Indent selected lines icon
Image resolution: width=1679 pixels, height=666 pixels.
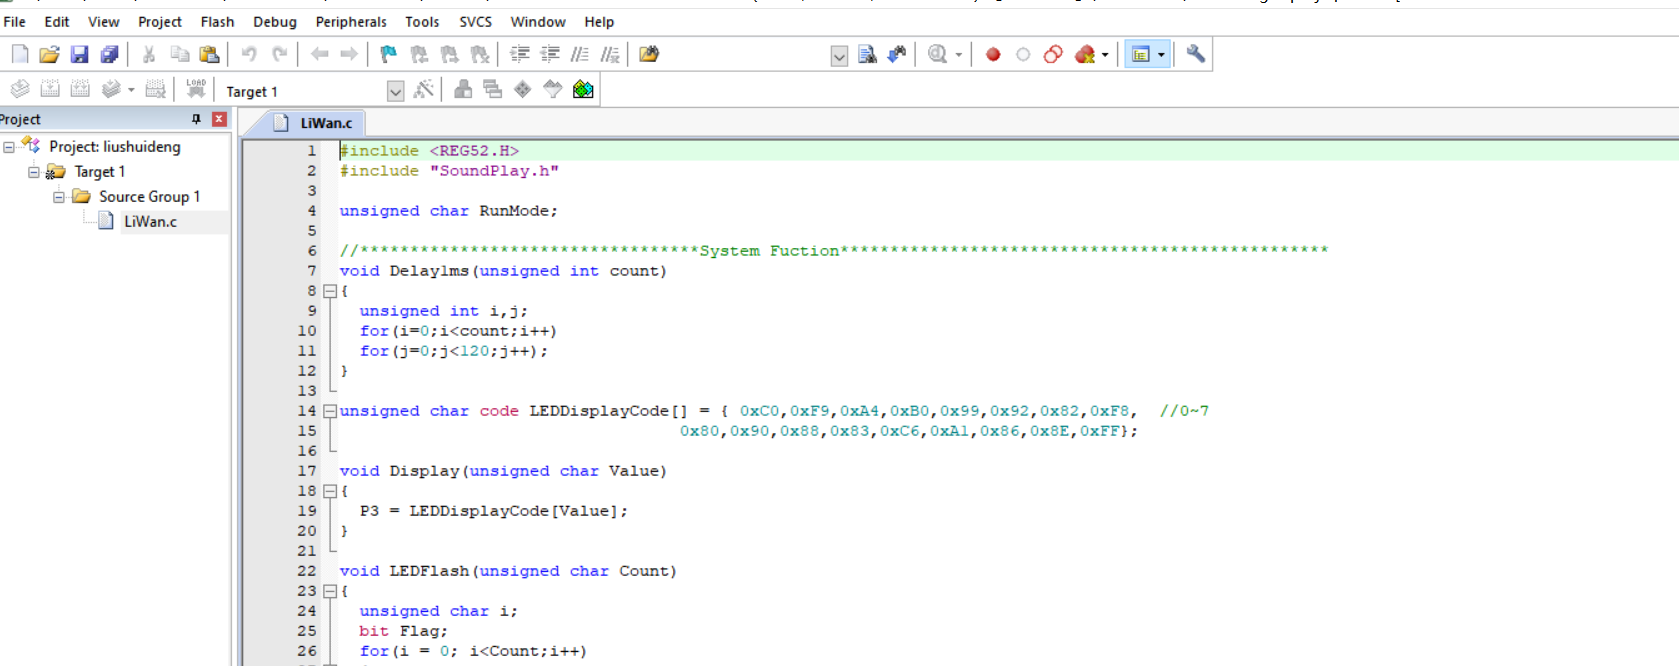tap(520, 54)
